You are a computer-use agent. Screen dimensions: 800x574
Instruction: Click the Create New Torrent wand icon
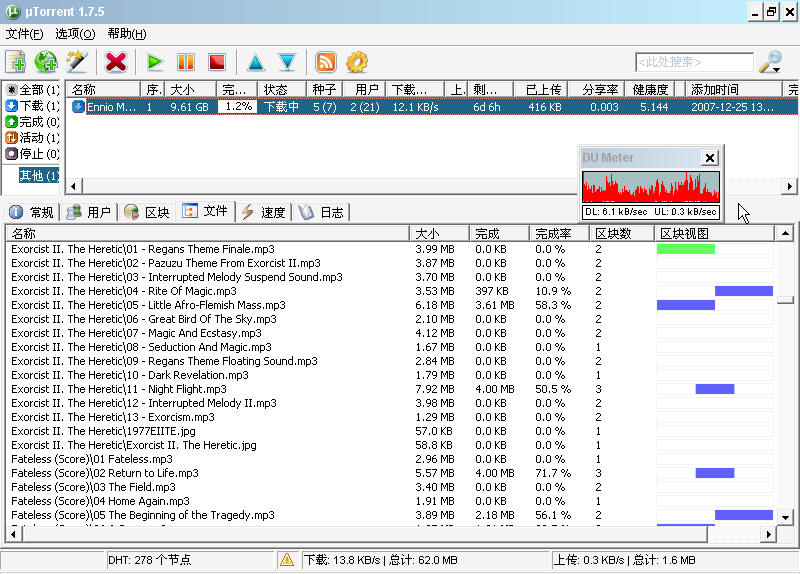click(77, 62)
